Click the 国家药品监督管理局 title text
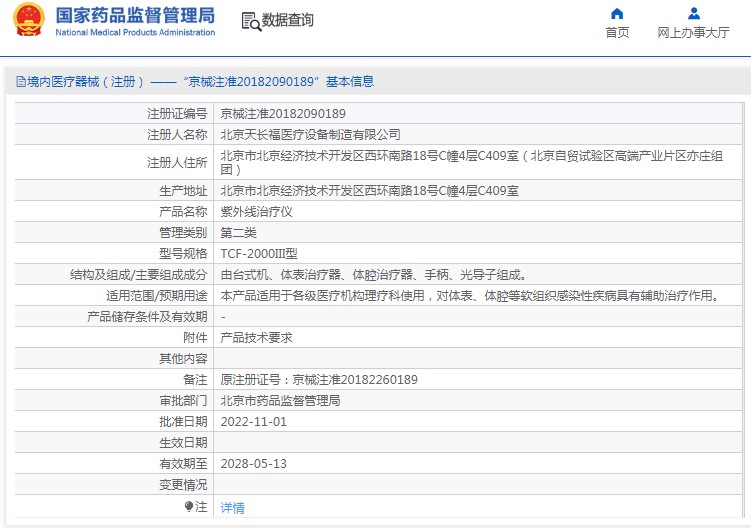Viewport: 751px width, 528px height. click(x=135, y=15)
